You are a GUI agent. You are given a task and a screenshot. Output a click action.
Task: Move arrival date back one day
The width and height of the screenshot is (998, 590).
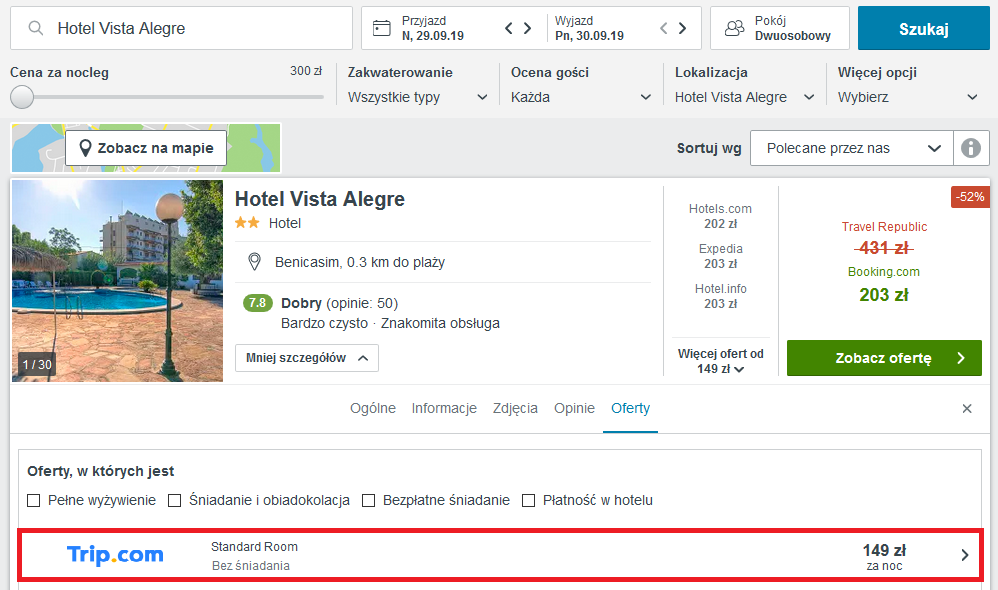pos(509,28)
